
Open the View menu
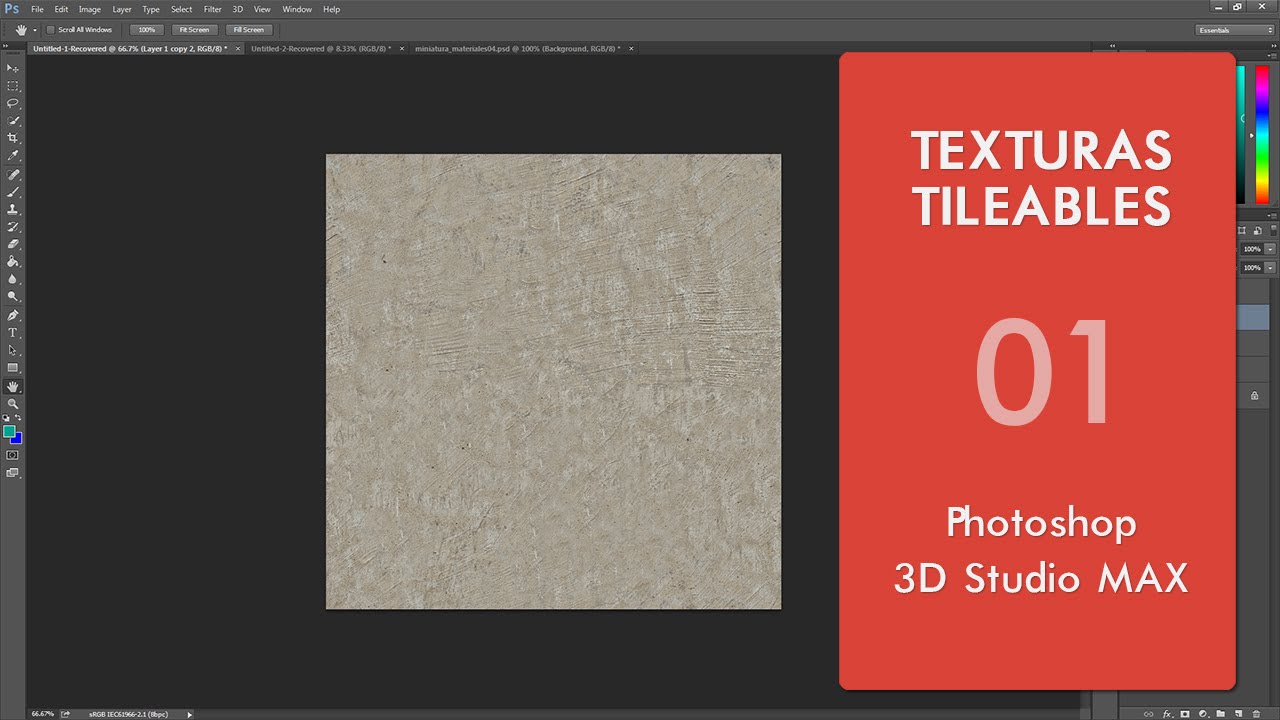262,9
